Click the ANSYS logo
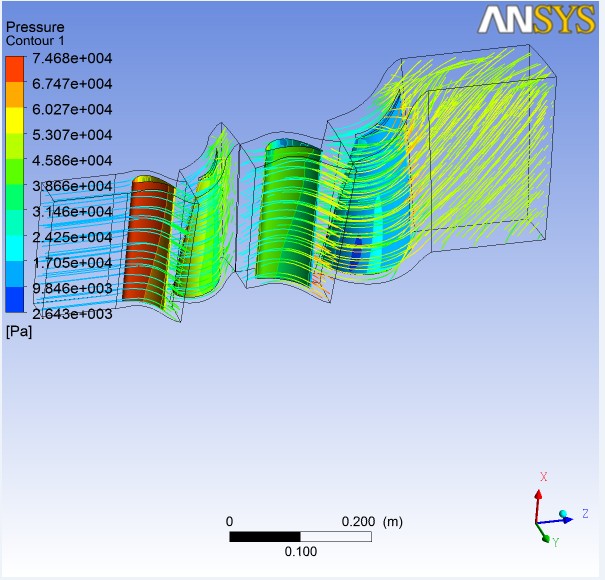Viewport: 605px width, 580px height. click(538, 20)
